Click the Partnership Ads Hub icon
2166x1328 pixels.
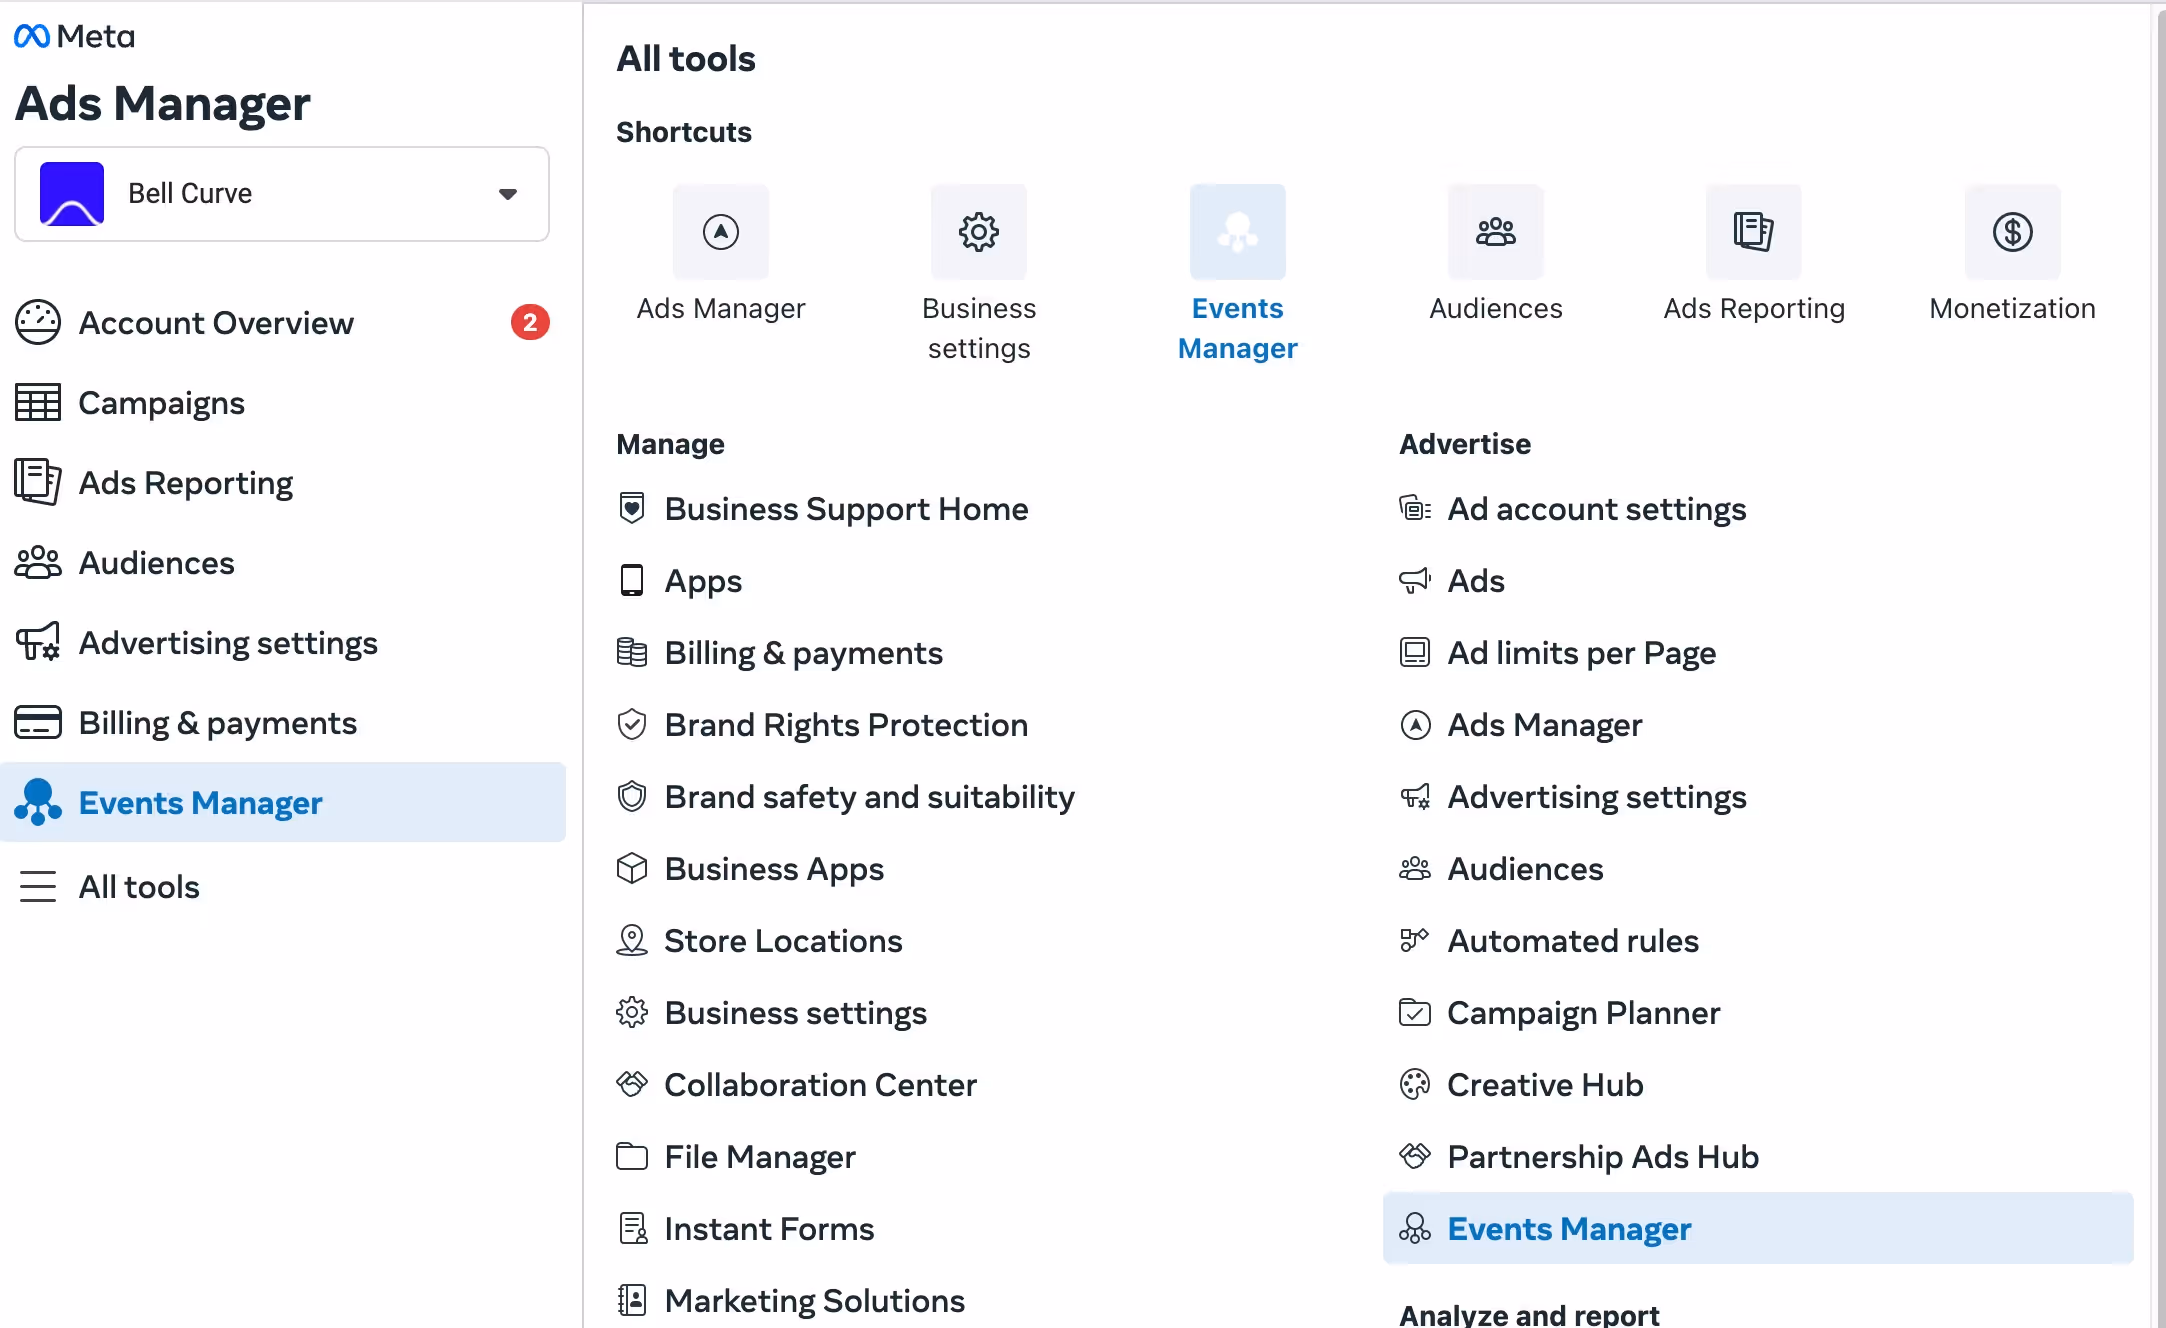point(1415,1157)
